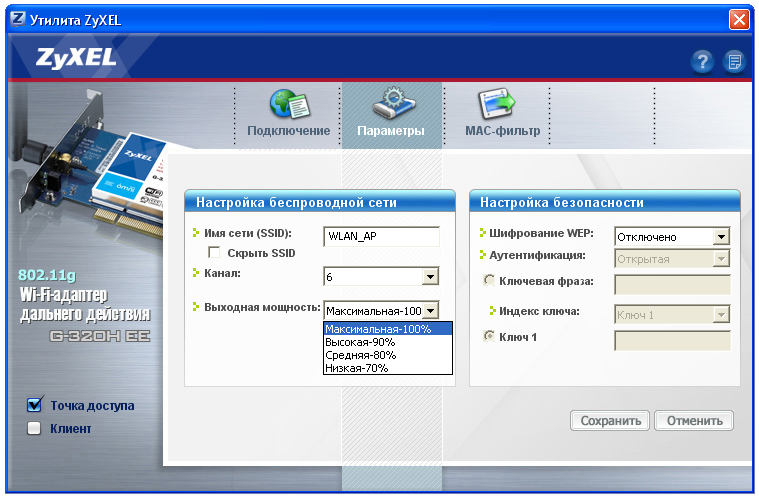Choose Средняя-80% power option
This screenshot has height=502, width=759.
388,355
